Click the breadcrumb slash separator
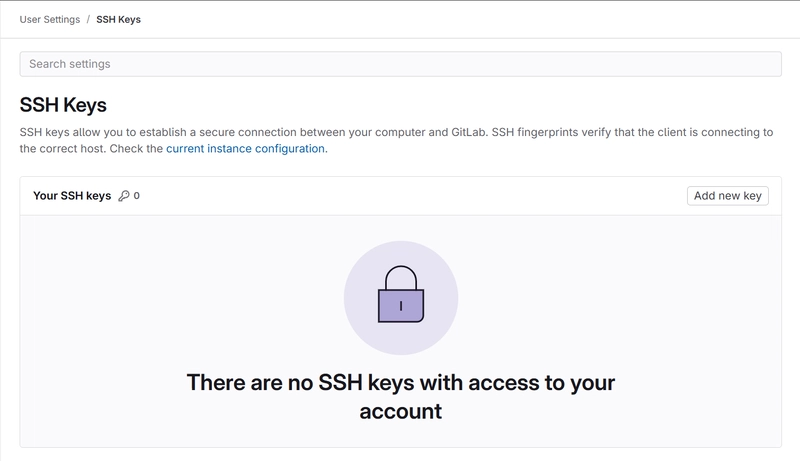 (88, 19)
